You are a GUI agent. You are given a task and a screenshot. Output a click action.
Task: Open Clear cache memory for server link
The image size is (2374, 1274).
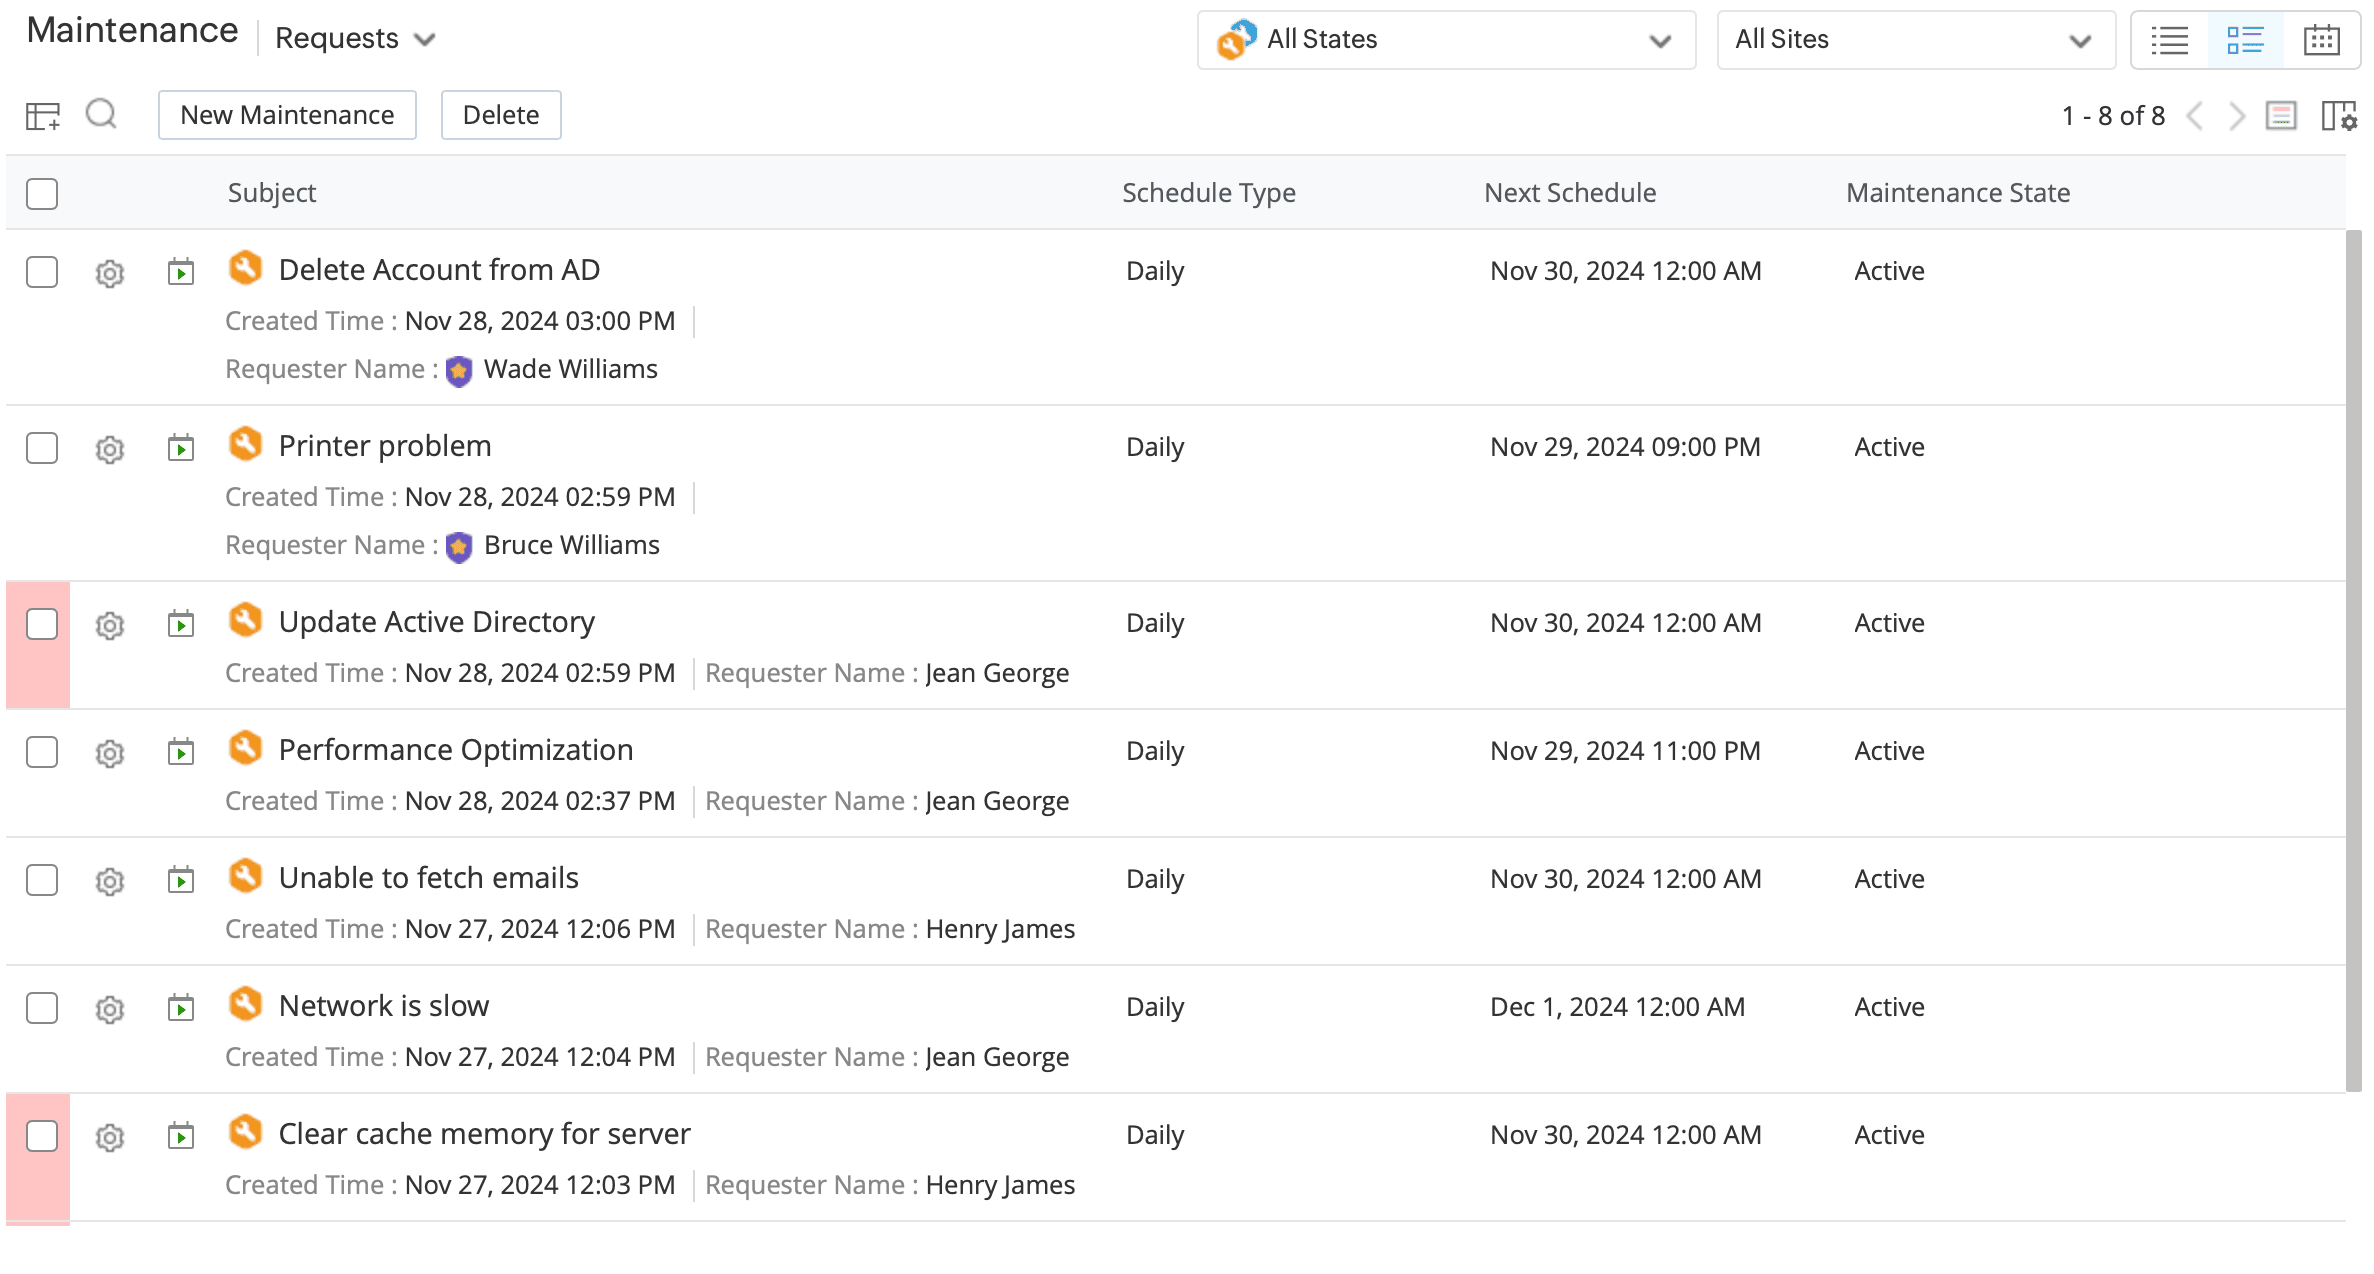[484, 1134]
